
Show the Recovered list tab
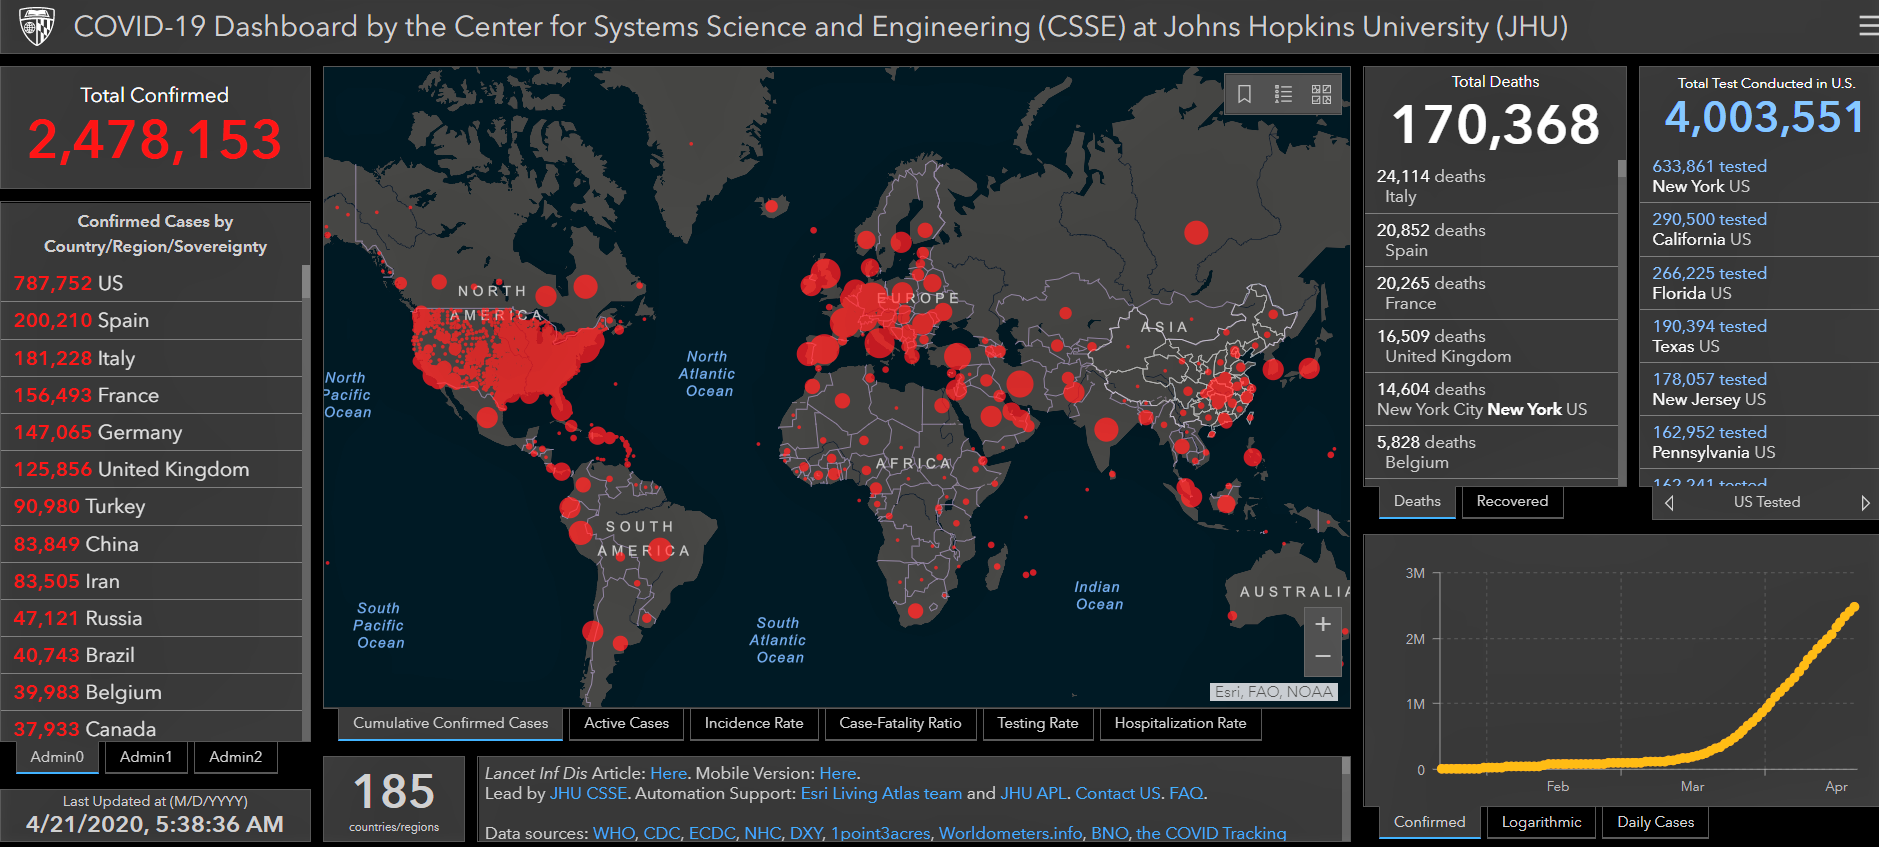pos(1512,501)
